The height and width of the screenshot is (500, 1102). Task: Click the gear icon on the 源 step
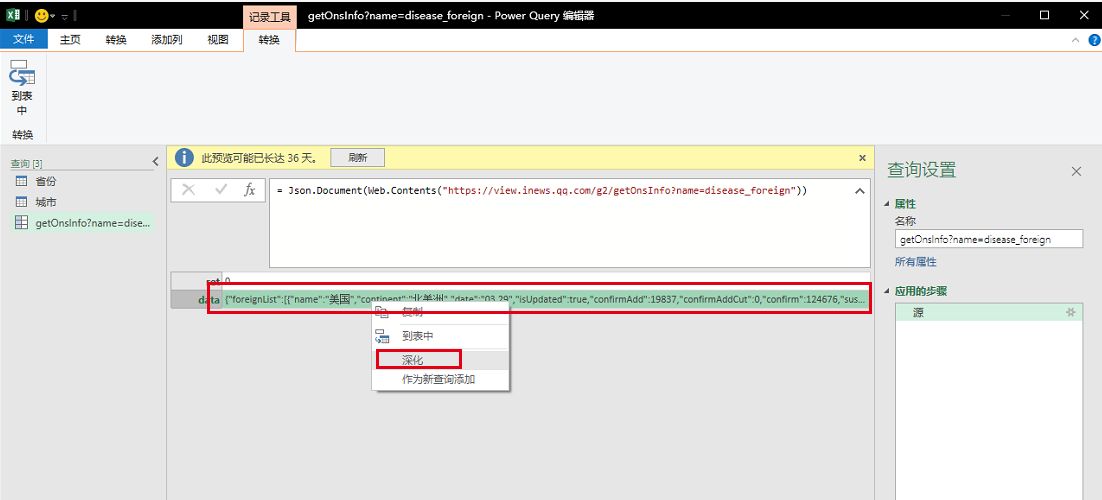click(1071, 313)
